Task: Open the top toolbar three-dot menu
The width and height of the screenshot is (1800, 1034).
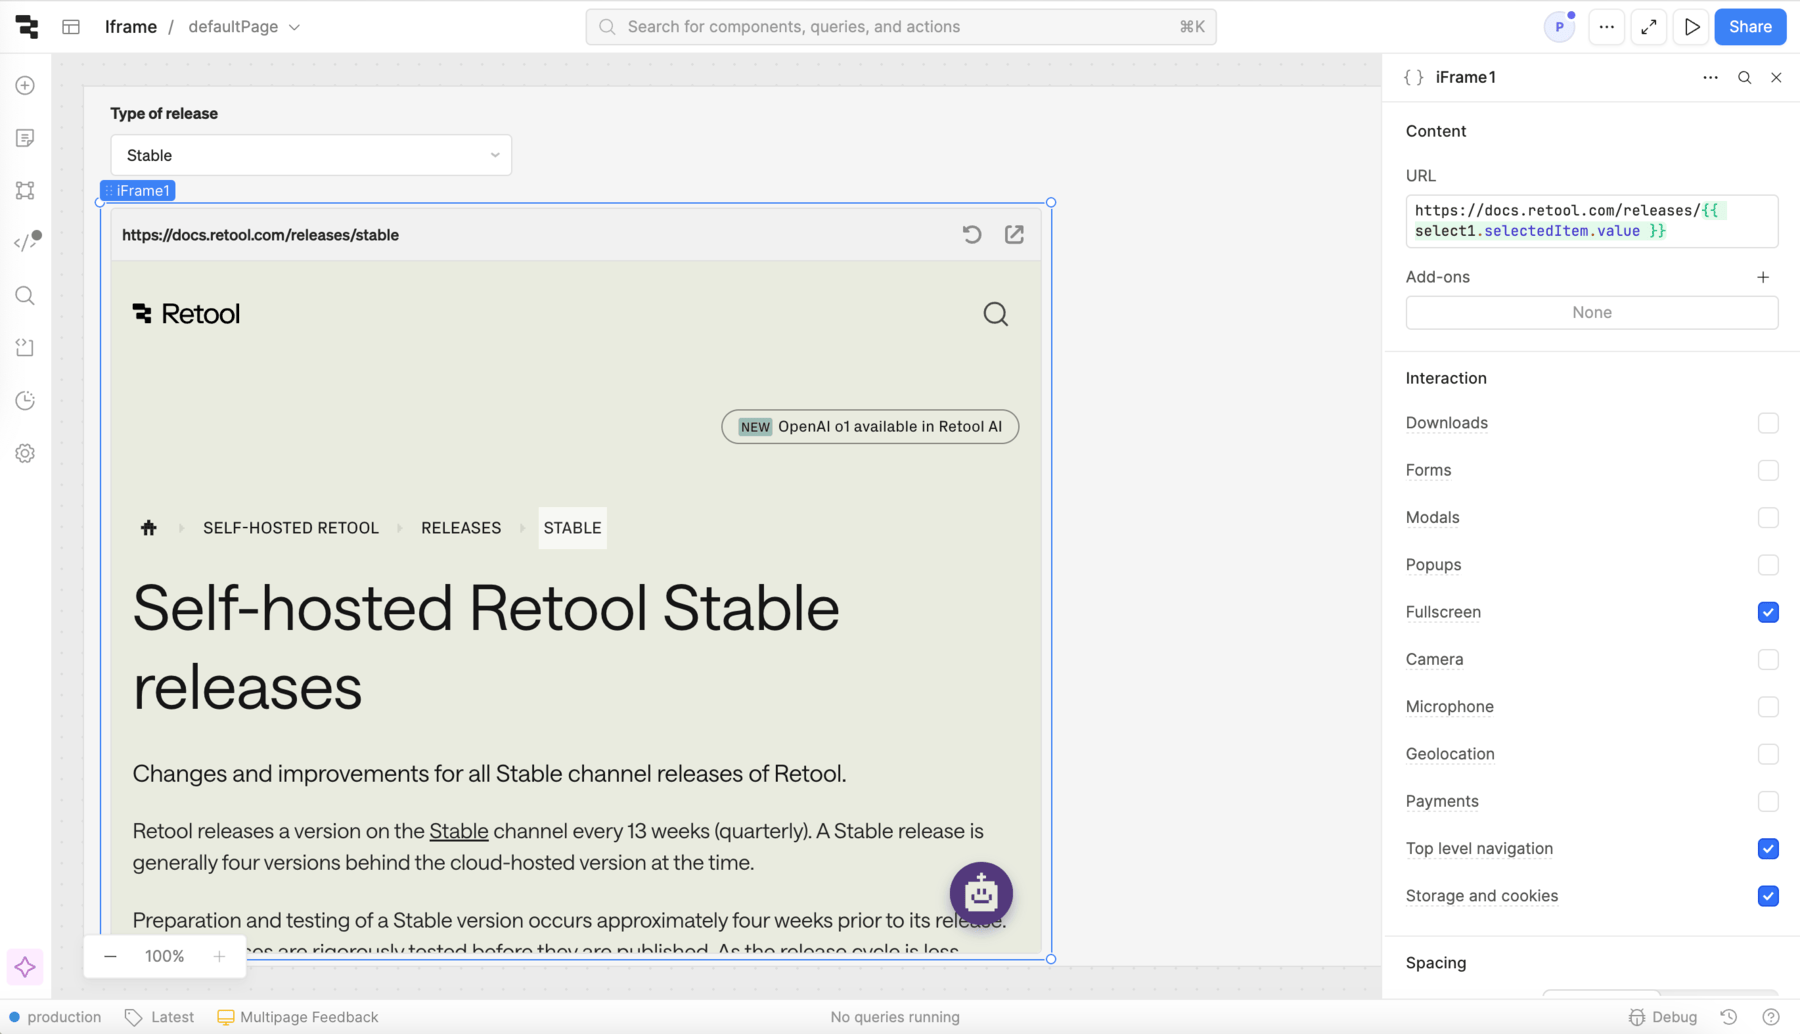Action: [x=1606, y=27]
